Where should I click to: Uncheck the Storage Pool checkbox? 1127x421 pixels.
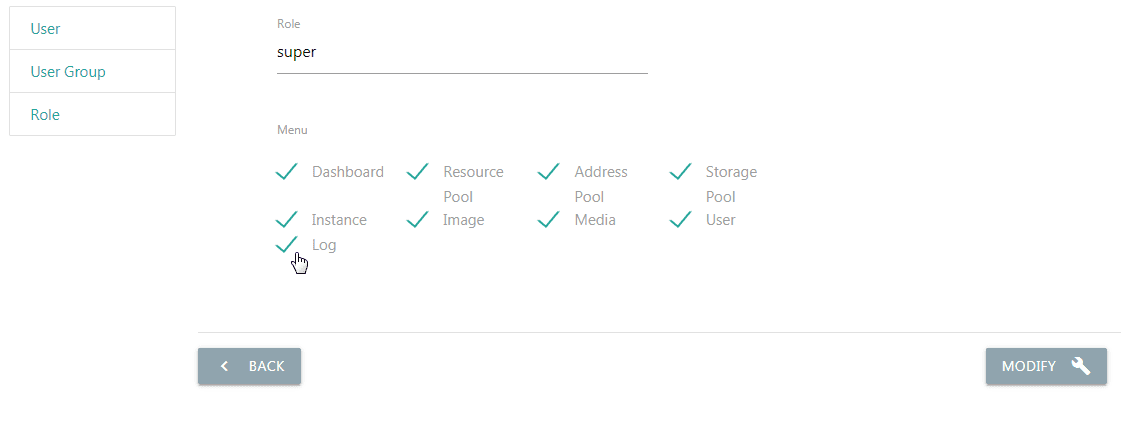(x=681, y=172)
